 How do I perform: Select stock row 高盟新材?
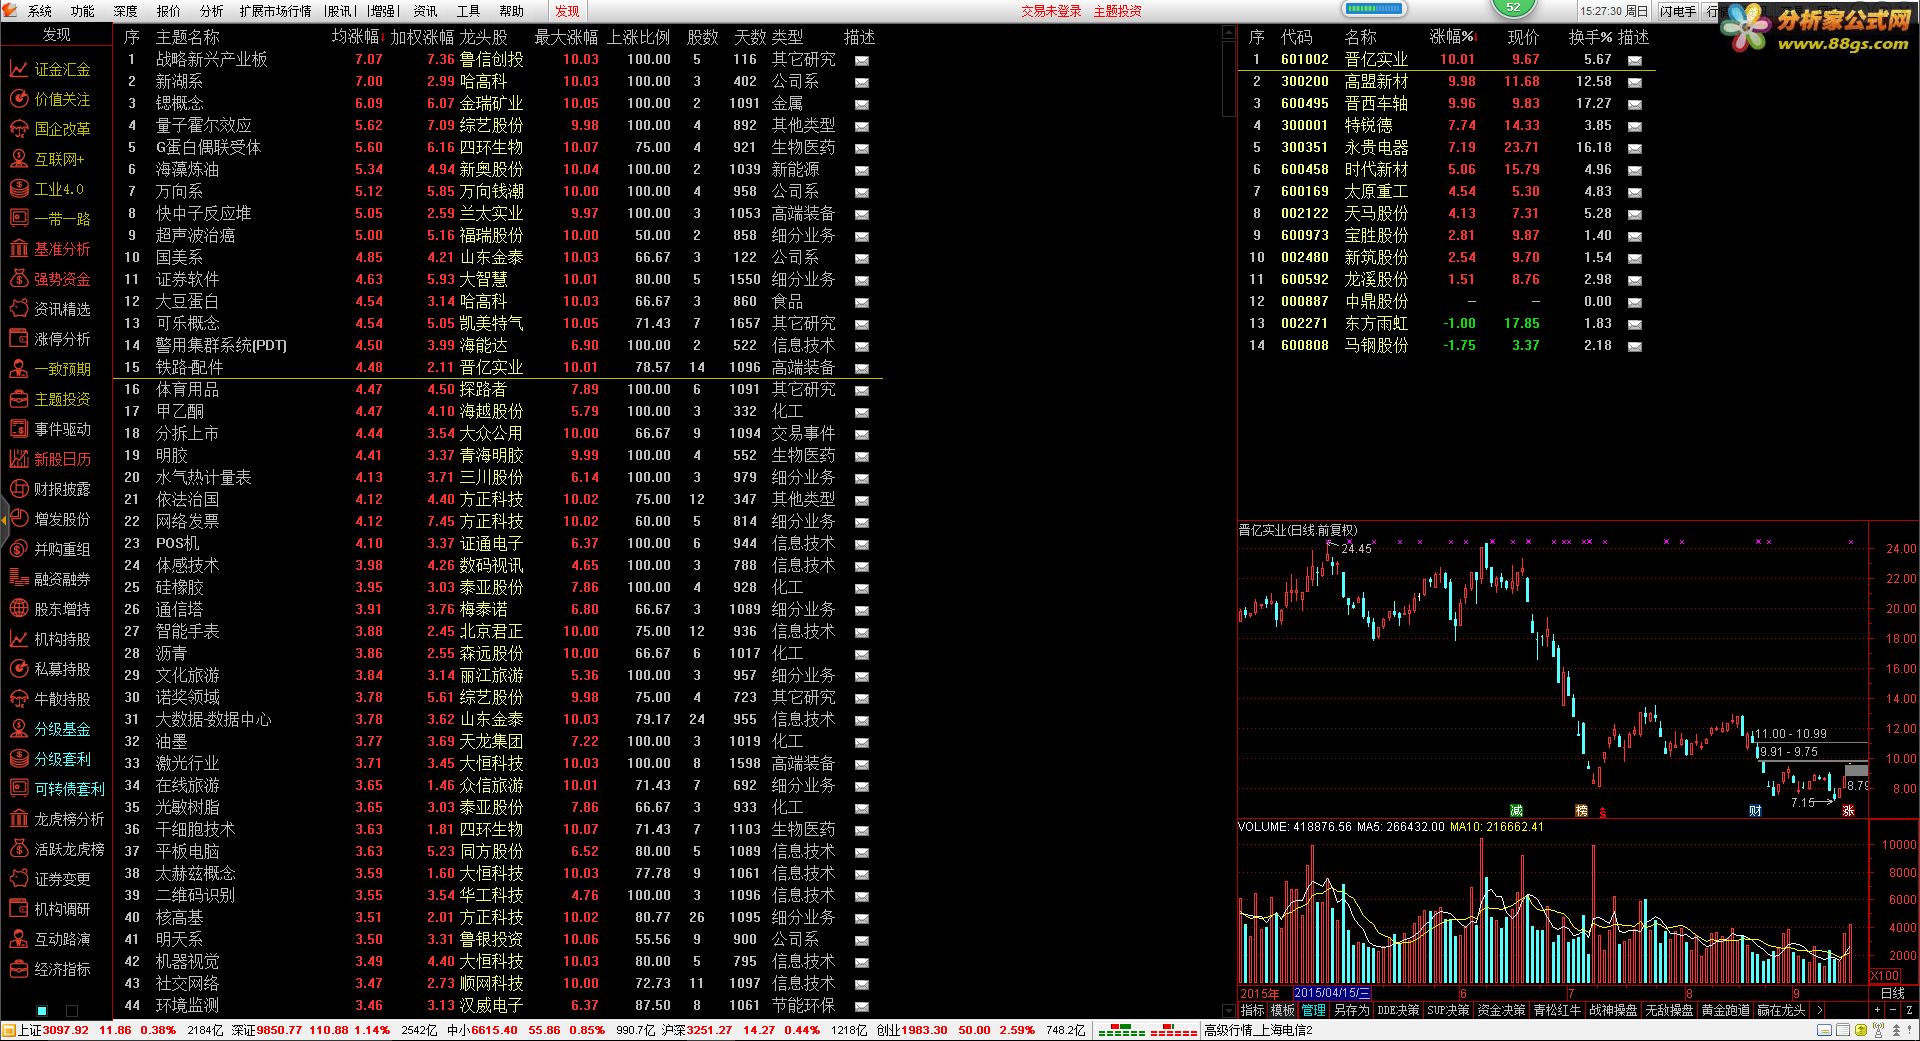(1446, 82)
